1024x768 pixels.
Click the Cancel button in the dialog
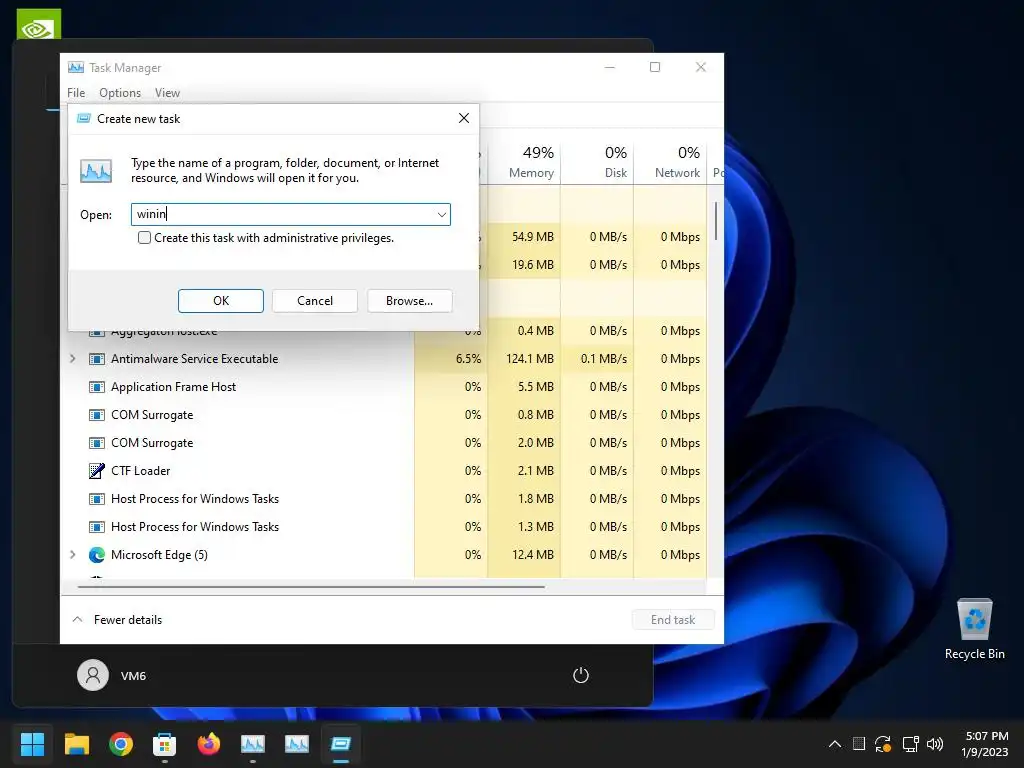(315, 300)
